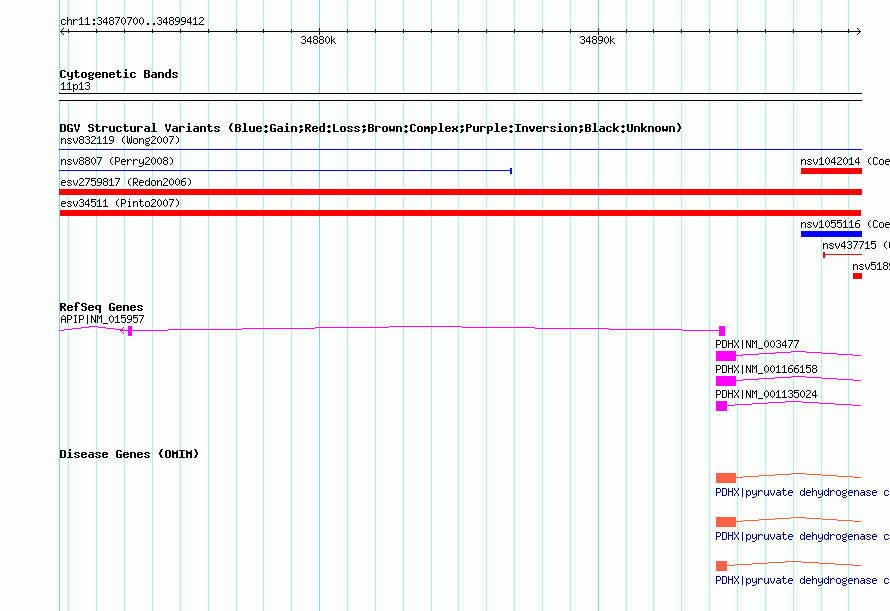The image size is (890, 611).
Task: Click the APIP exon at the right intron end
Action: (722, 331)
